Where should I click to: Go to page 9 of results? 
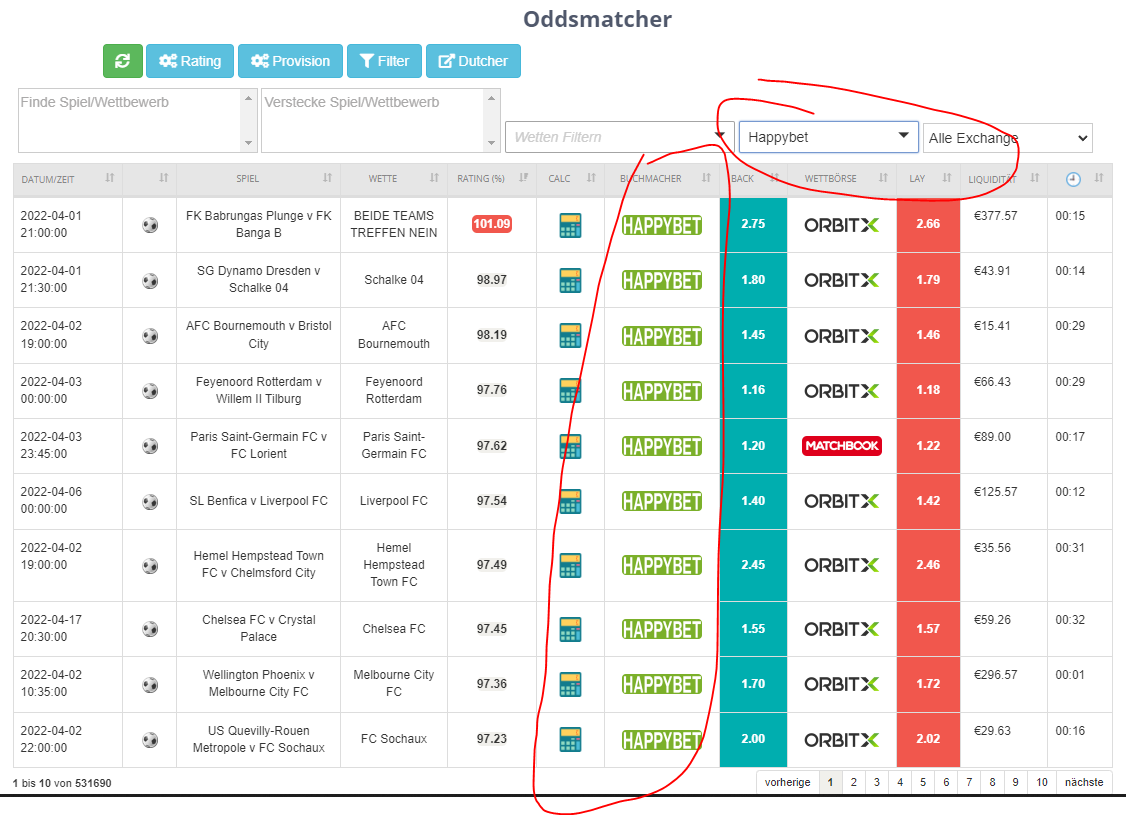[1015, 782]
